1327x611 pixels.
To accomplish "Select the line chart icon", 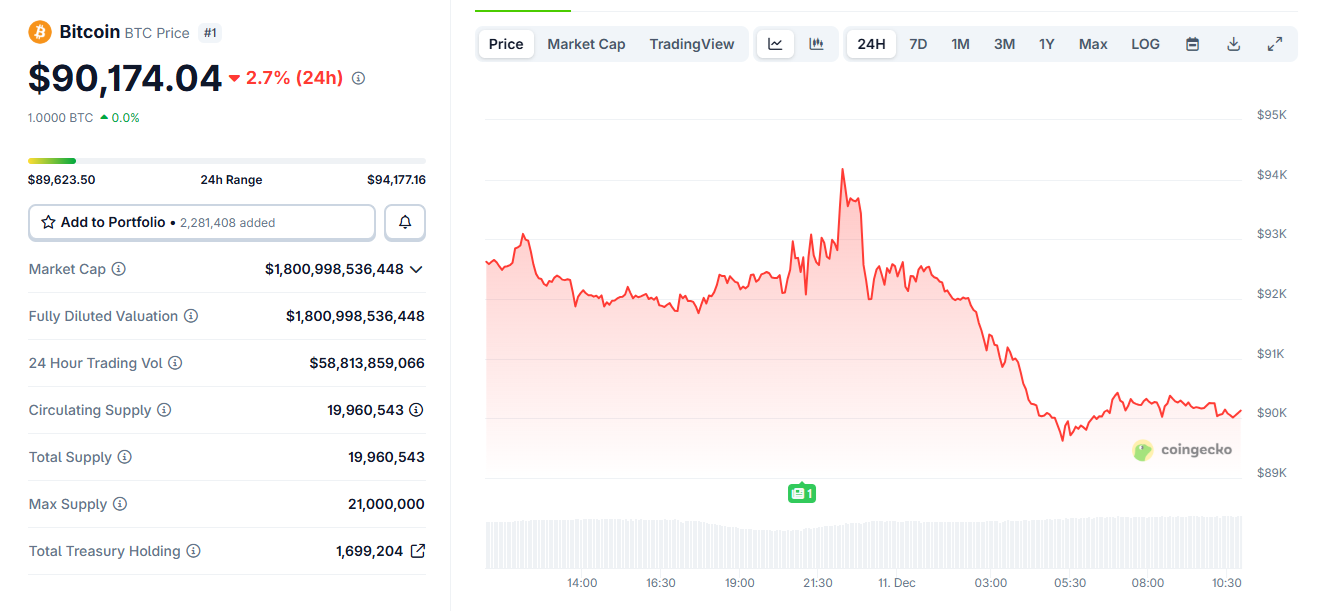I will [x=775, y=43].
